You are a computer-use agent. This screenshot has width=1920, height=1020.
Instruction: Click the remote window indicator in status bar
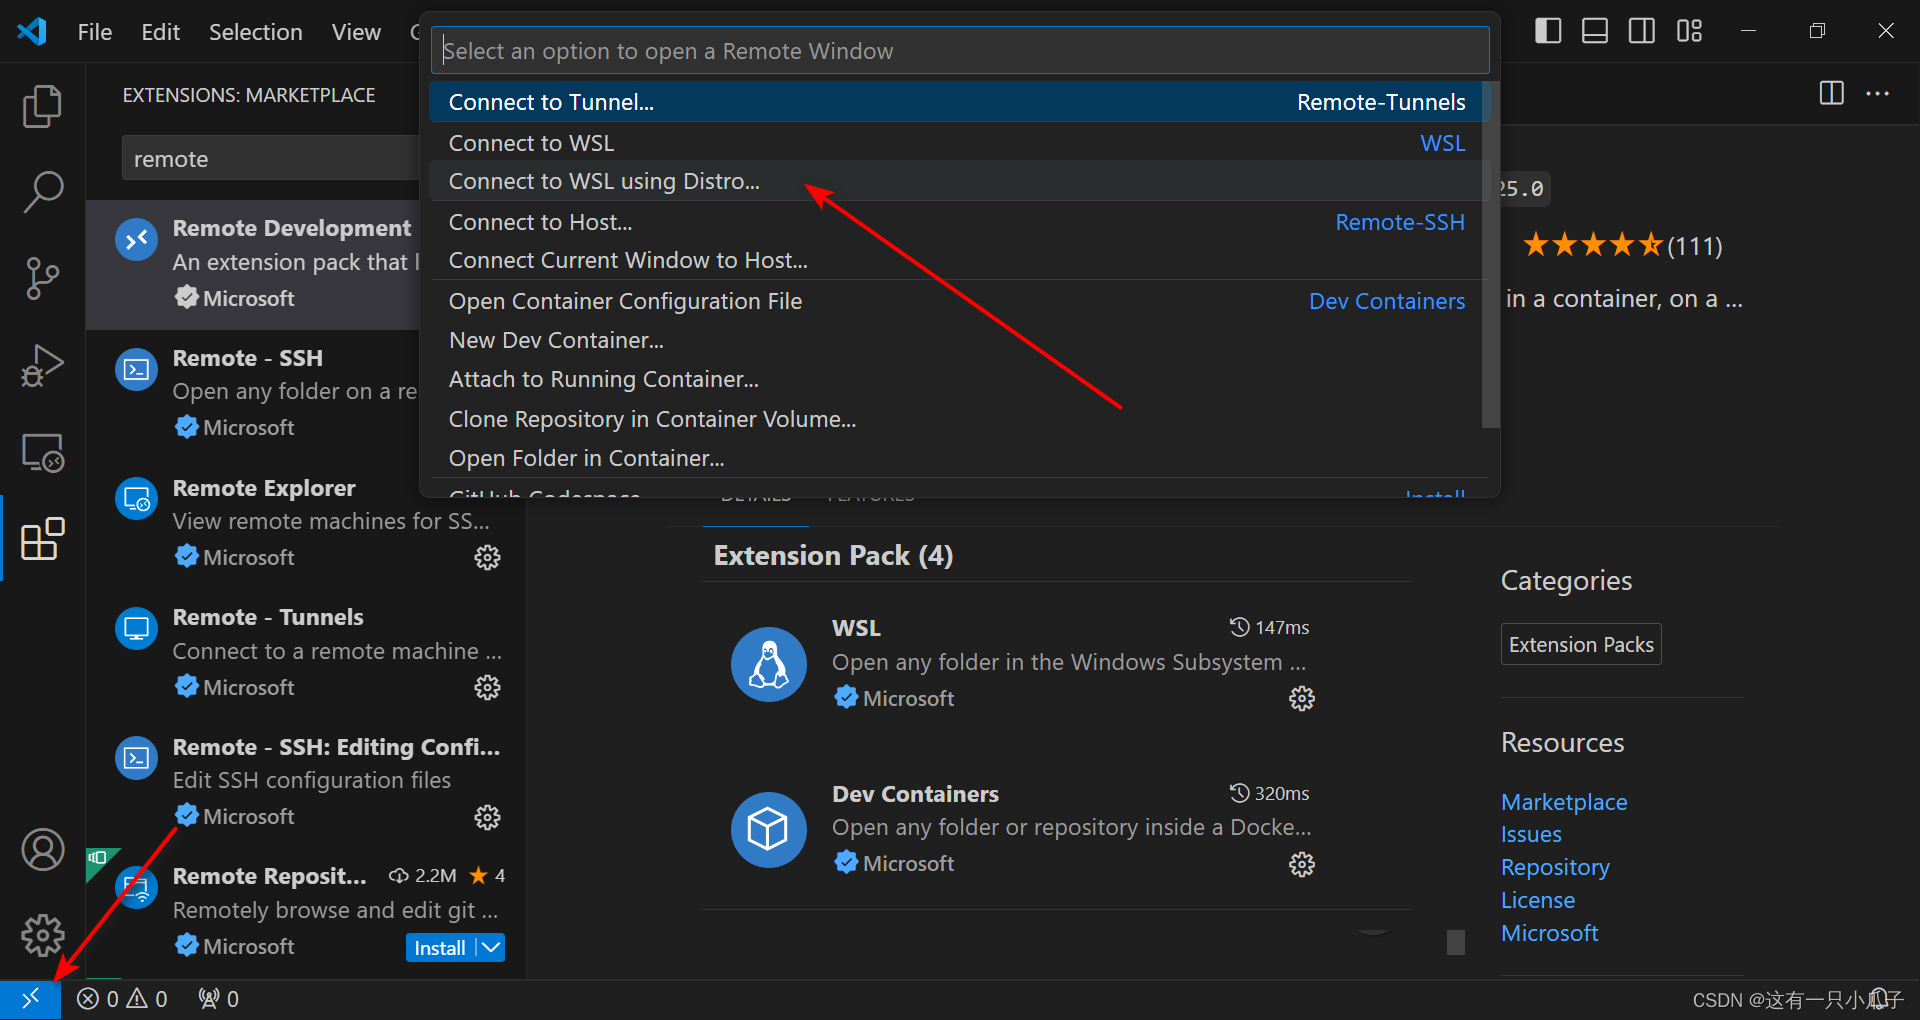pyautogui.click(x=30, y=998)
